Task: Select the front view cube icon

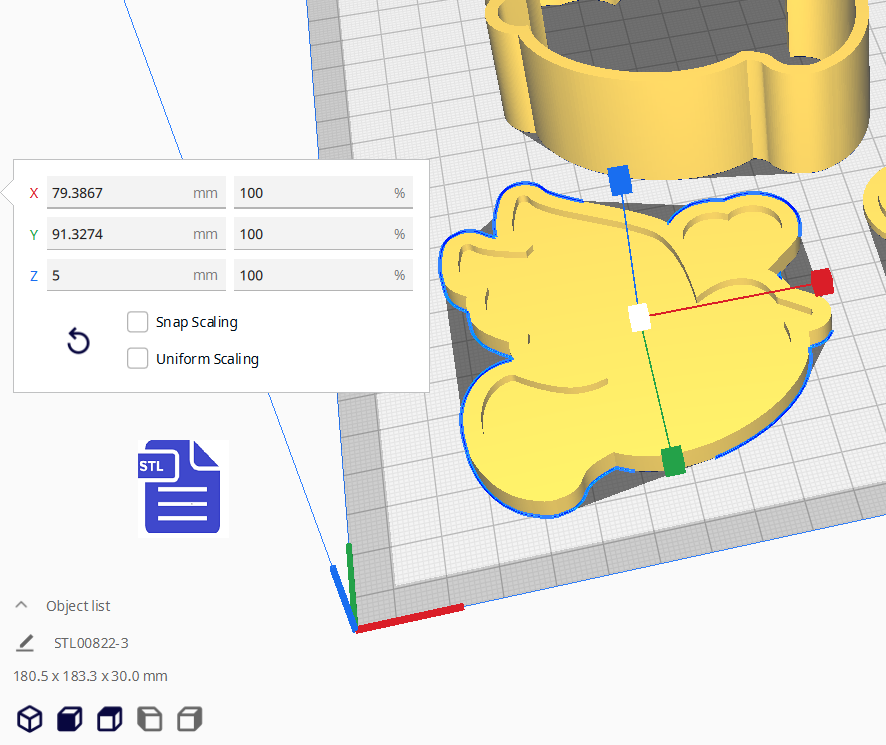Action: click(69, 718)
